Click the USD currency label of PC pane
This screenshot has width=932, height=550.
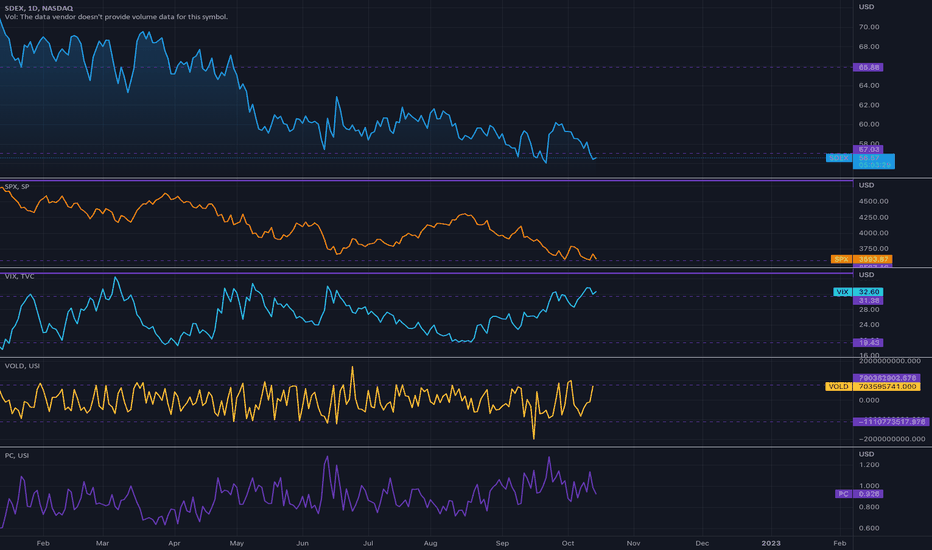pyautogui.click(x=866, y=454)
